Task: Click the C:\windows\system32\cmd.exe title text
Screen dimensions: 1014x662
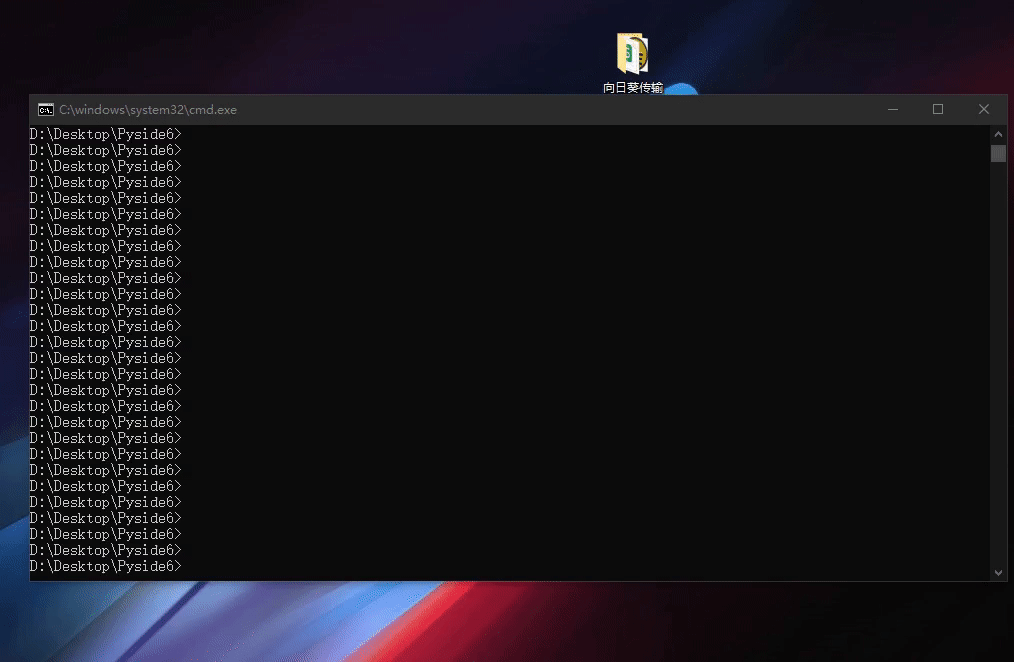Action: click(x=148, y=110)
